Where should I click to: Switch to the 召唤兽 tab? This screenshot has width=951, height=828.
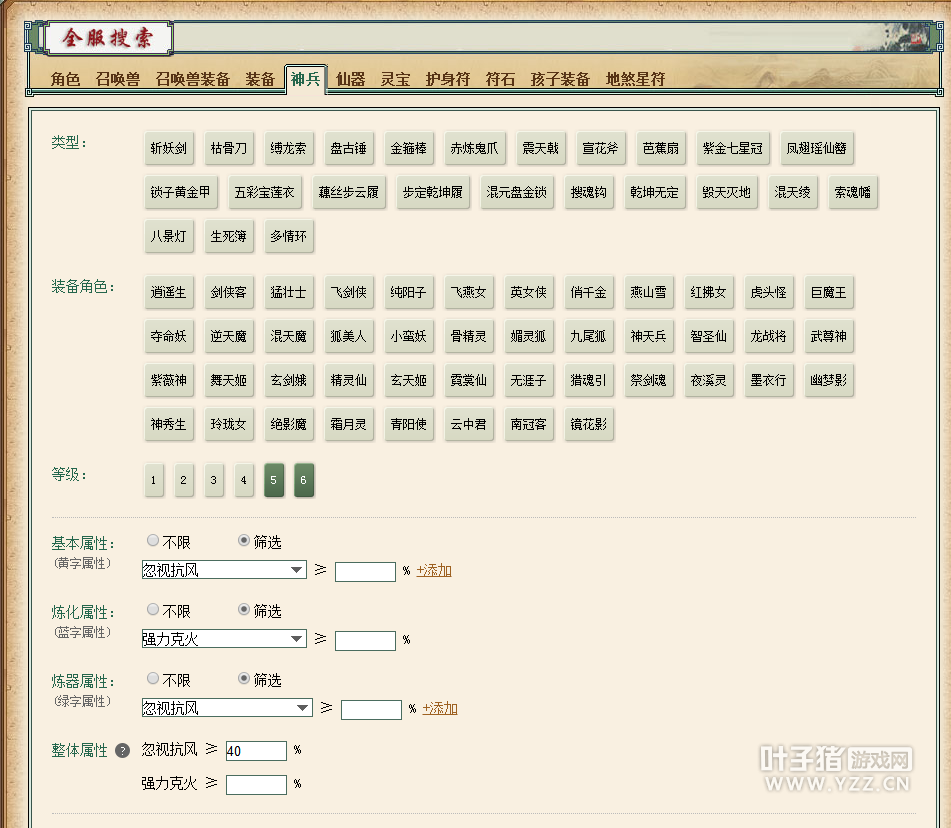[118, 79]
